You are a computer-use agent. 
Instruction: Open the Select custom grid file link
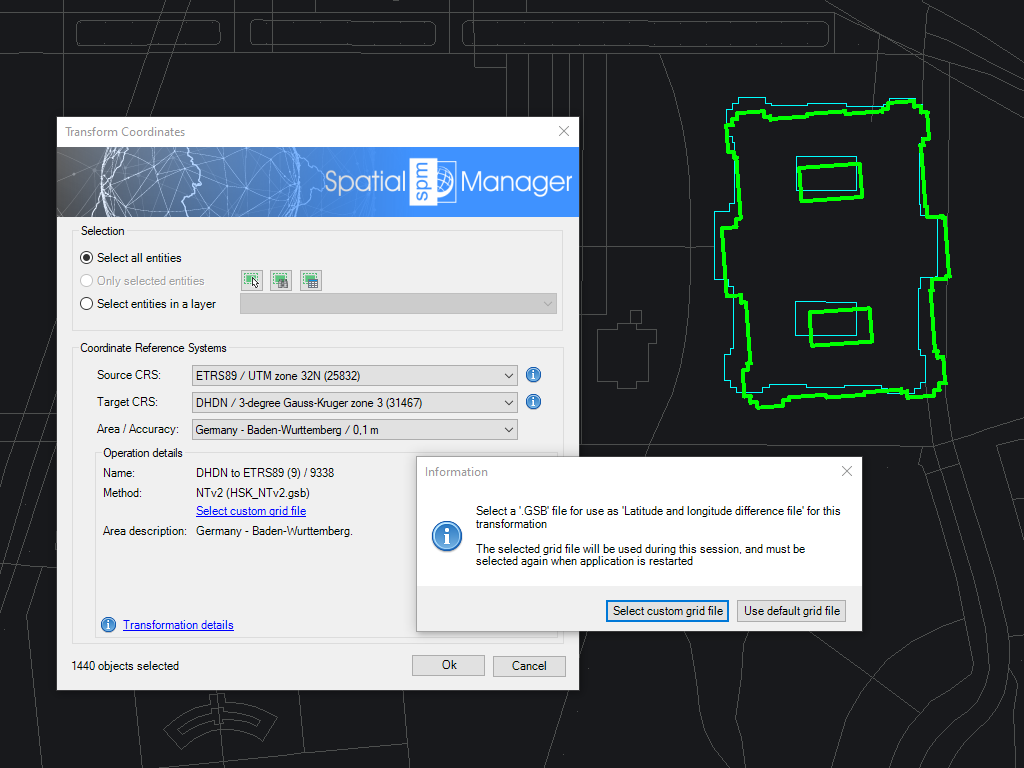[251, 511]
